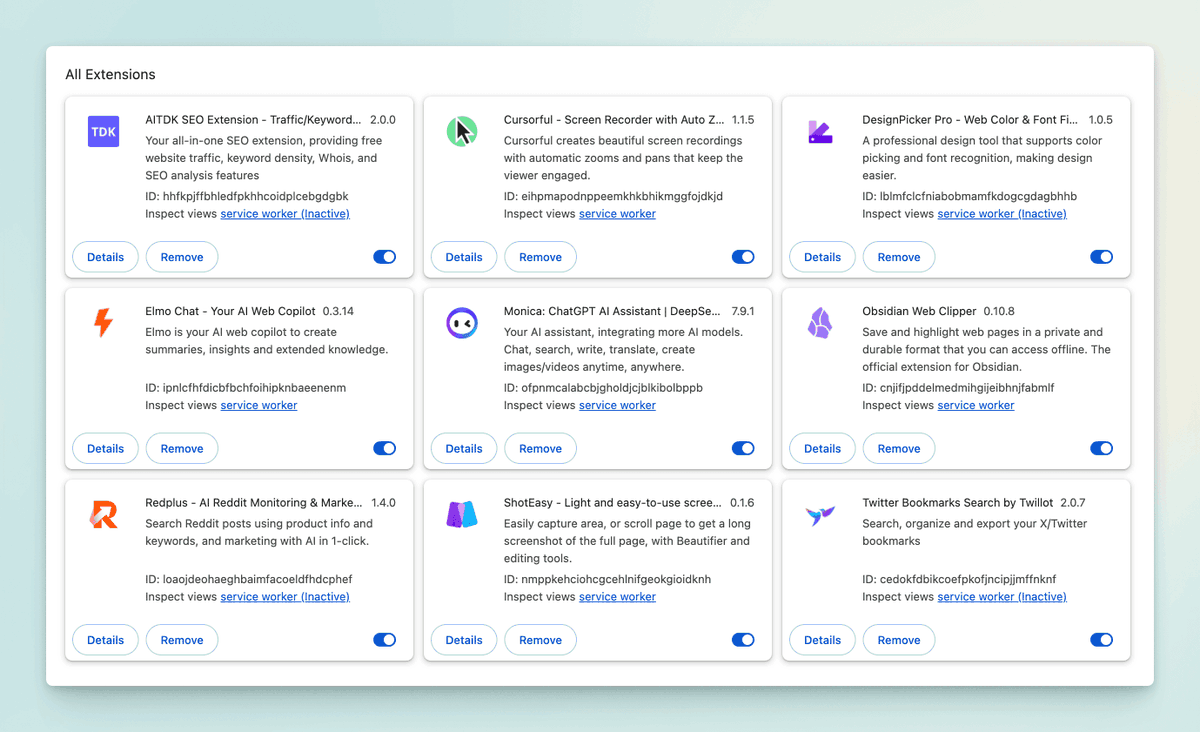
Task: Open Elmo Chat's service worker link
Action: [x=259, y=405]
